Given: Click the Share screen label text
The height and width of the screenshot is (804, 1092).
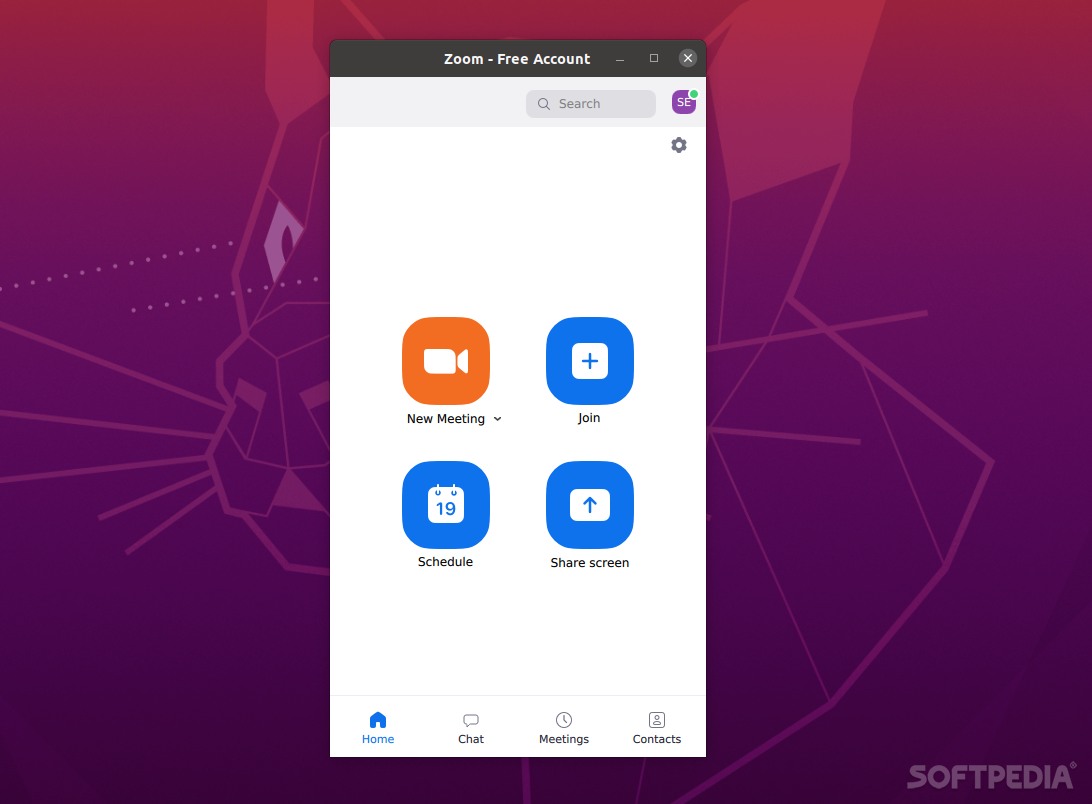Looking at the screenshot, I should (590, 563).
